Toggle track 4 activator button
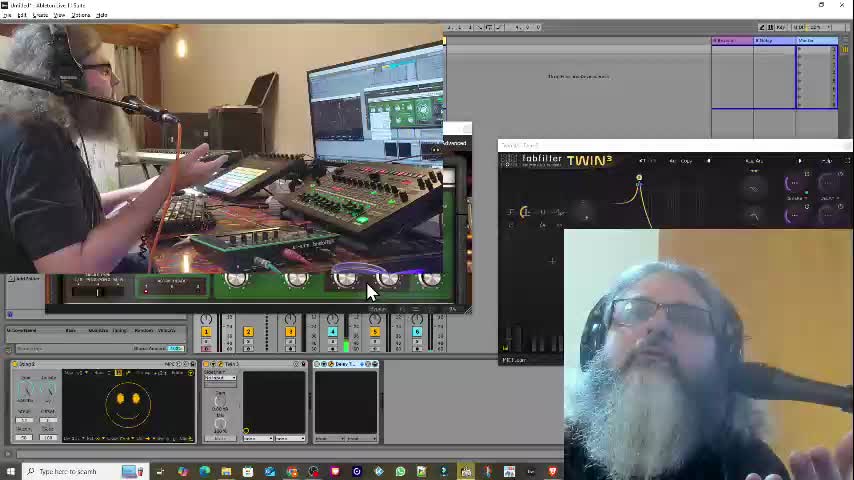 pyautogui.click(x=332, y=332)
